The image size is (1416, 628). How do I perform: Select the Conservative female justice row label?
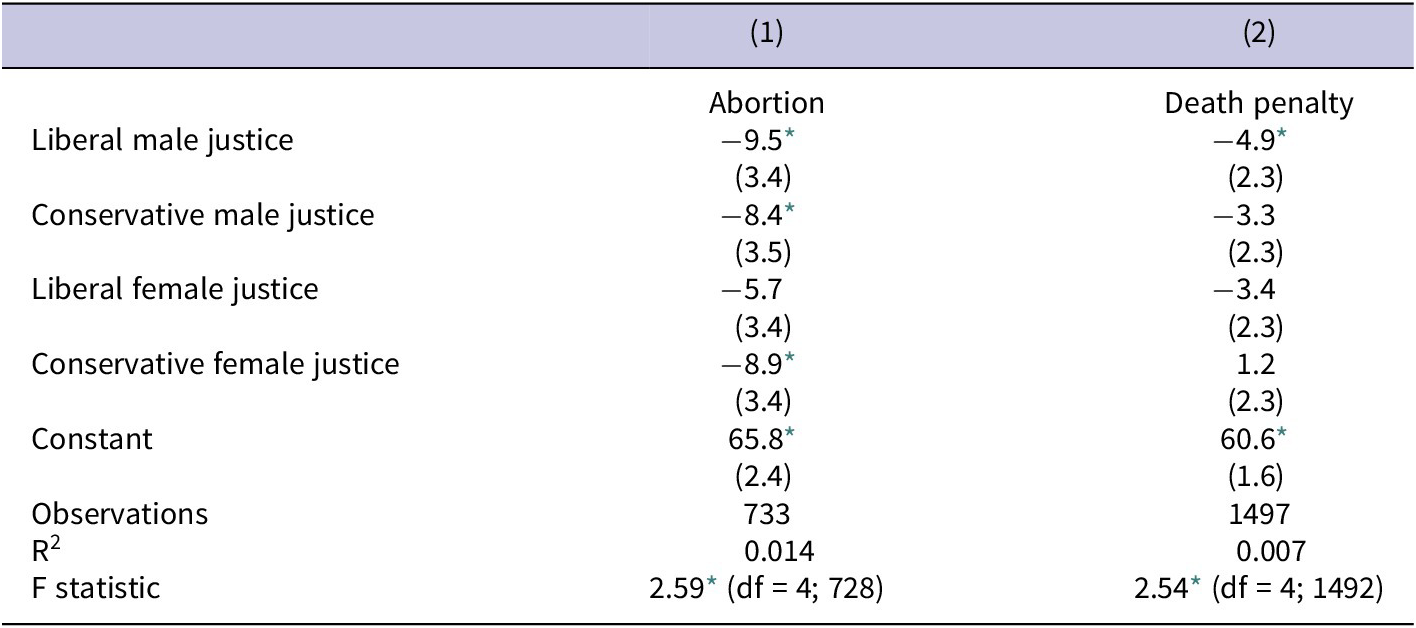click(x=215, y=364)
